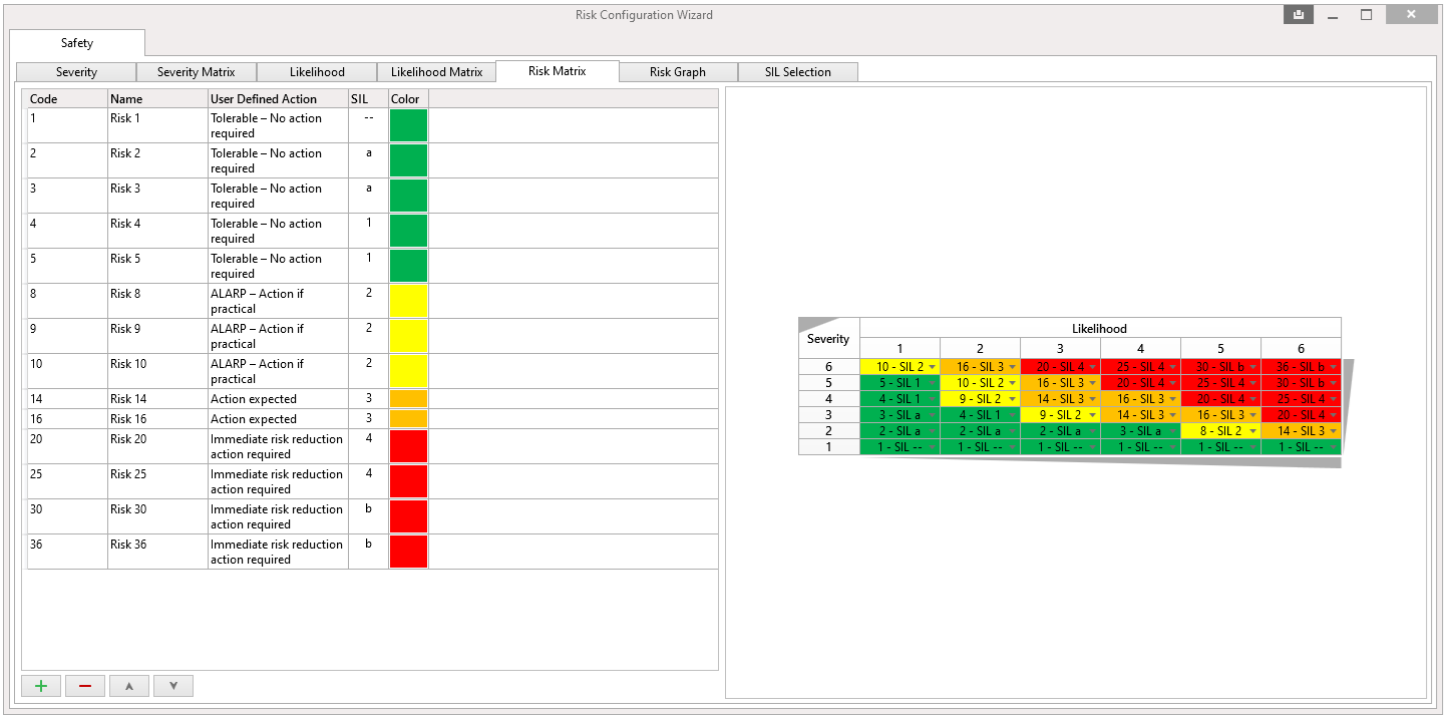This screenshot has height=717, width=1446.
Task: Switch to the SIL Selection tab
Action: click(798, 72)
